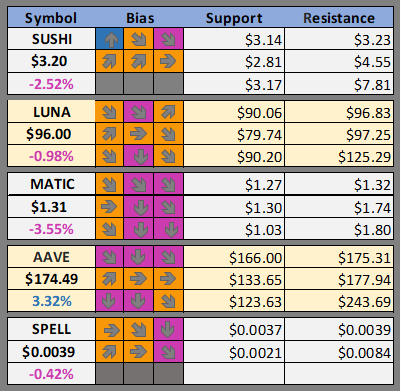Select the orange right arrow in the $0.0021 support row

point(138,352)
